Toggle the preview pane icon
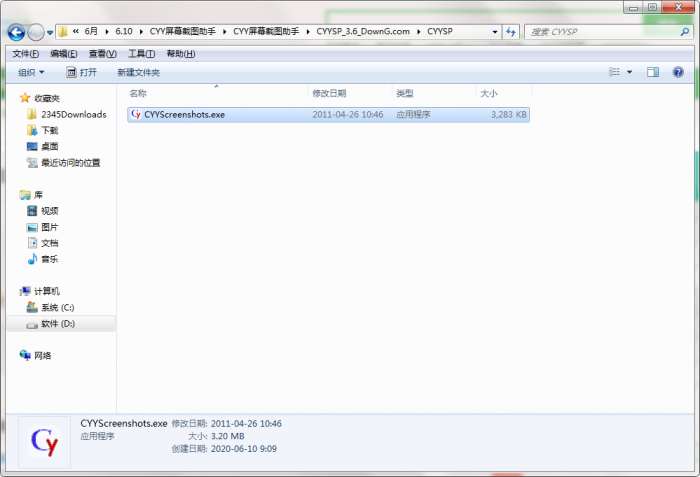The width and height of the screenshot is (700, 477). 653,72
